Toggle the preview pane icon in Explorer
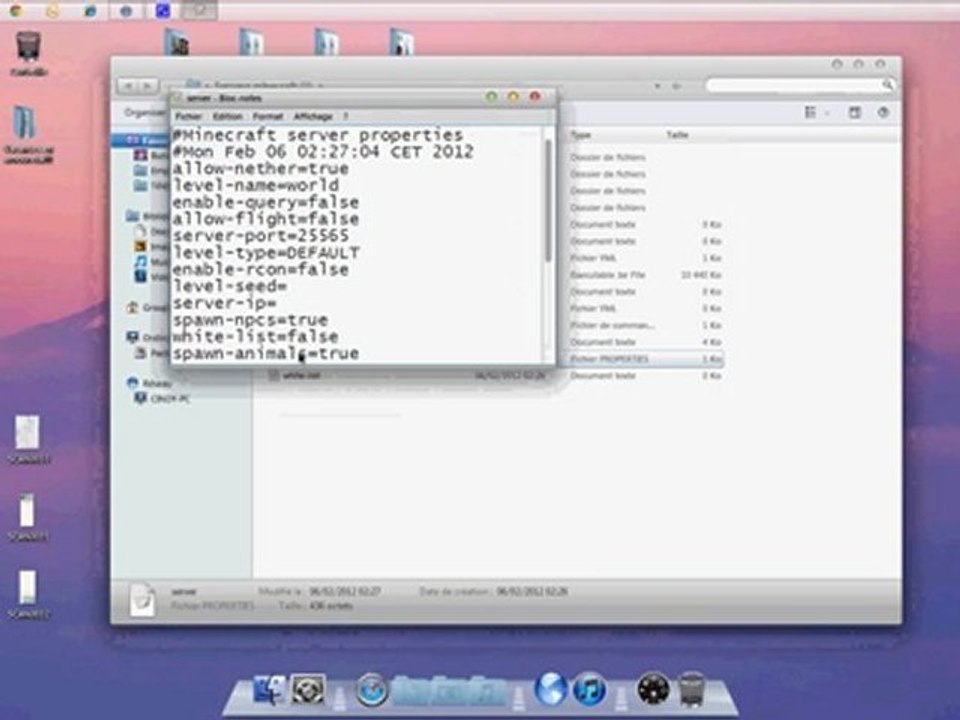This screenshot has height=720, width=960. 855,112
